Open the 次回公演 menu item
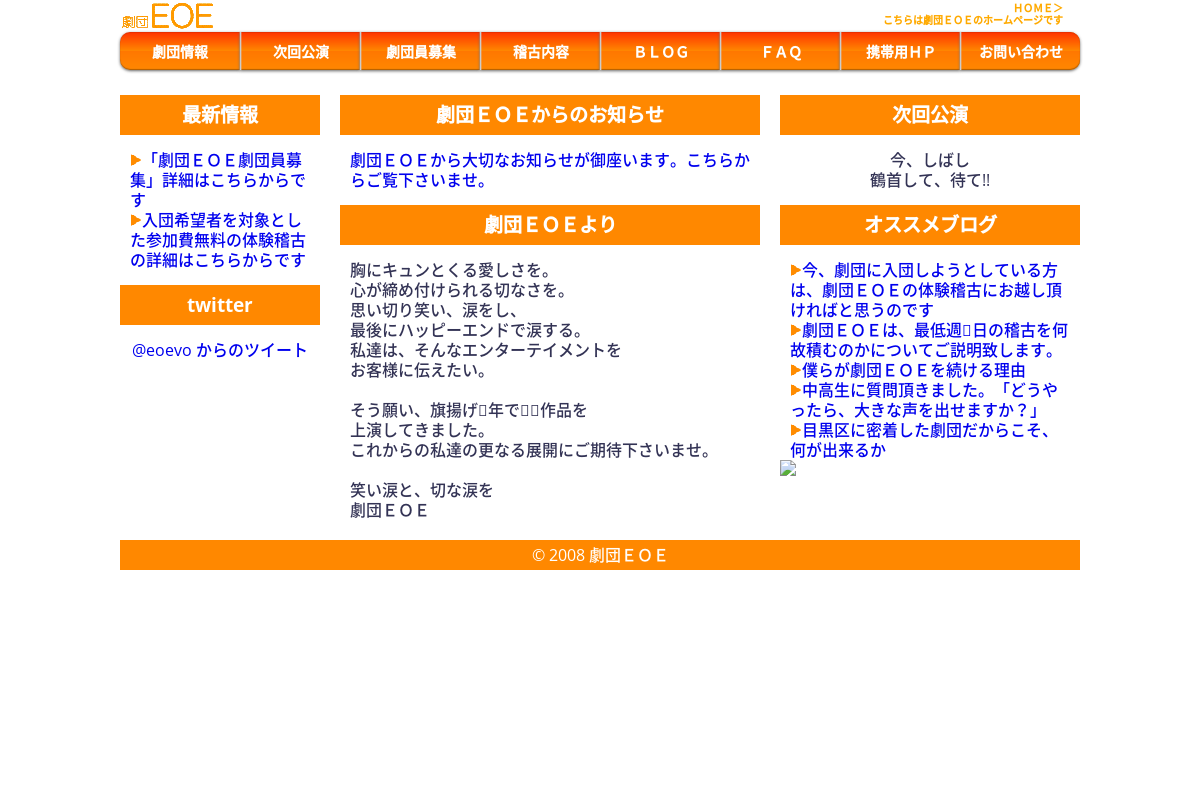Image resolution: width=1200 pixels, height=800 pixels. 300,52
